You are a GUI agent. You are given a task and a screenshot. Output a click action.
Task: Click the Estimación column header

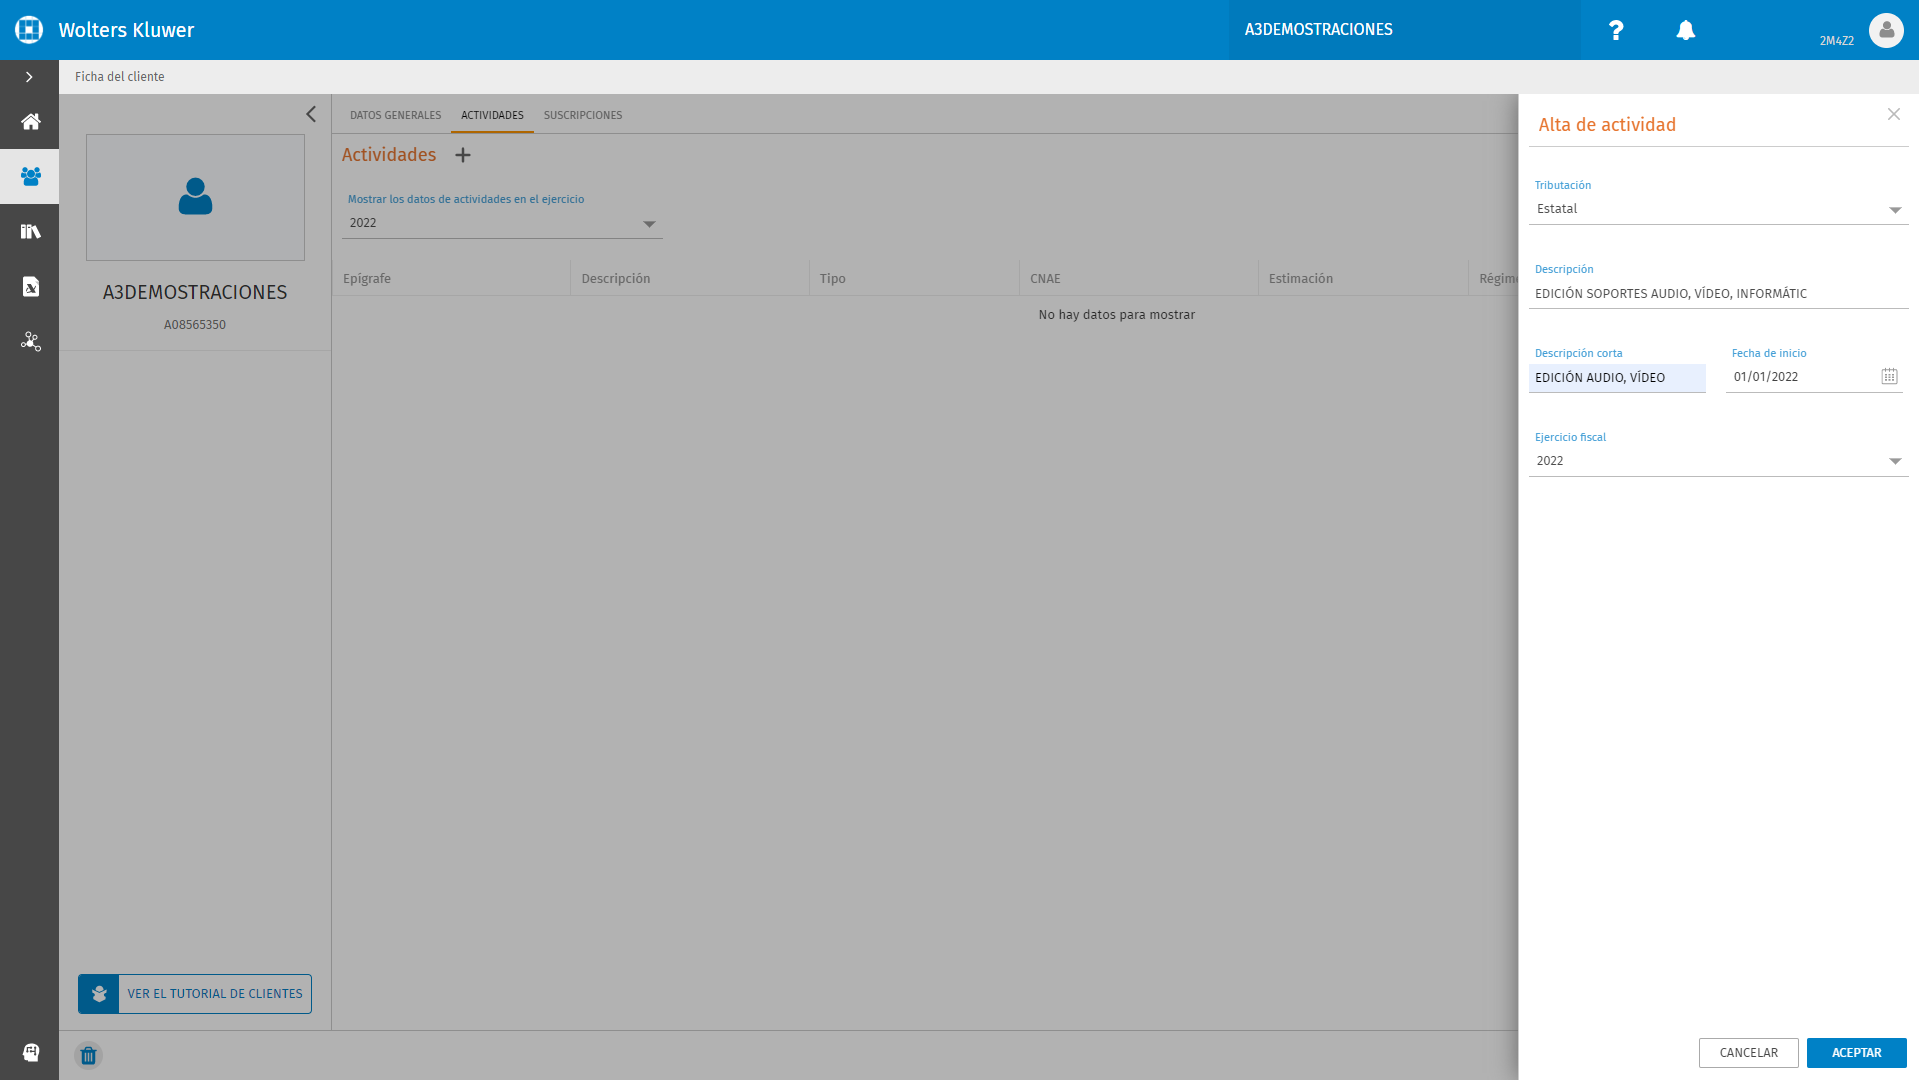1363,278
